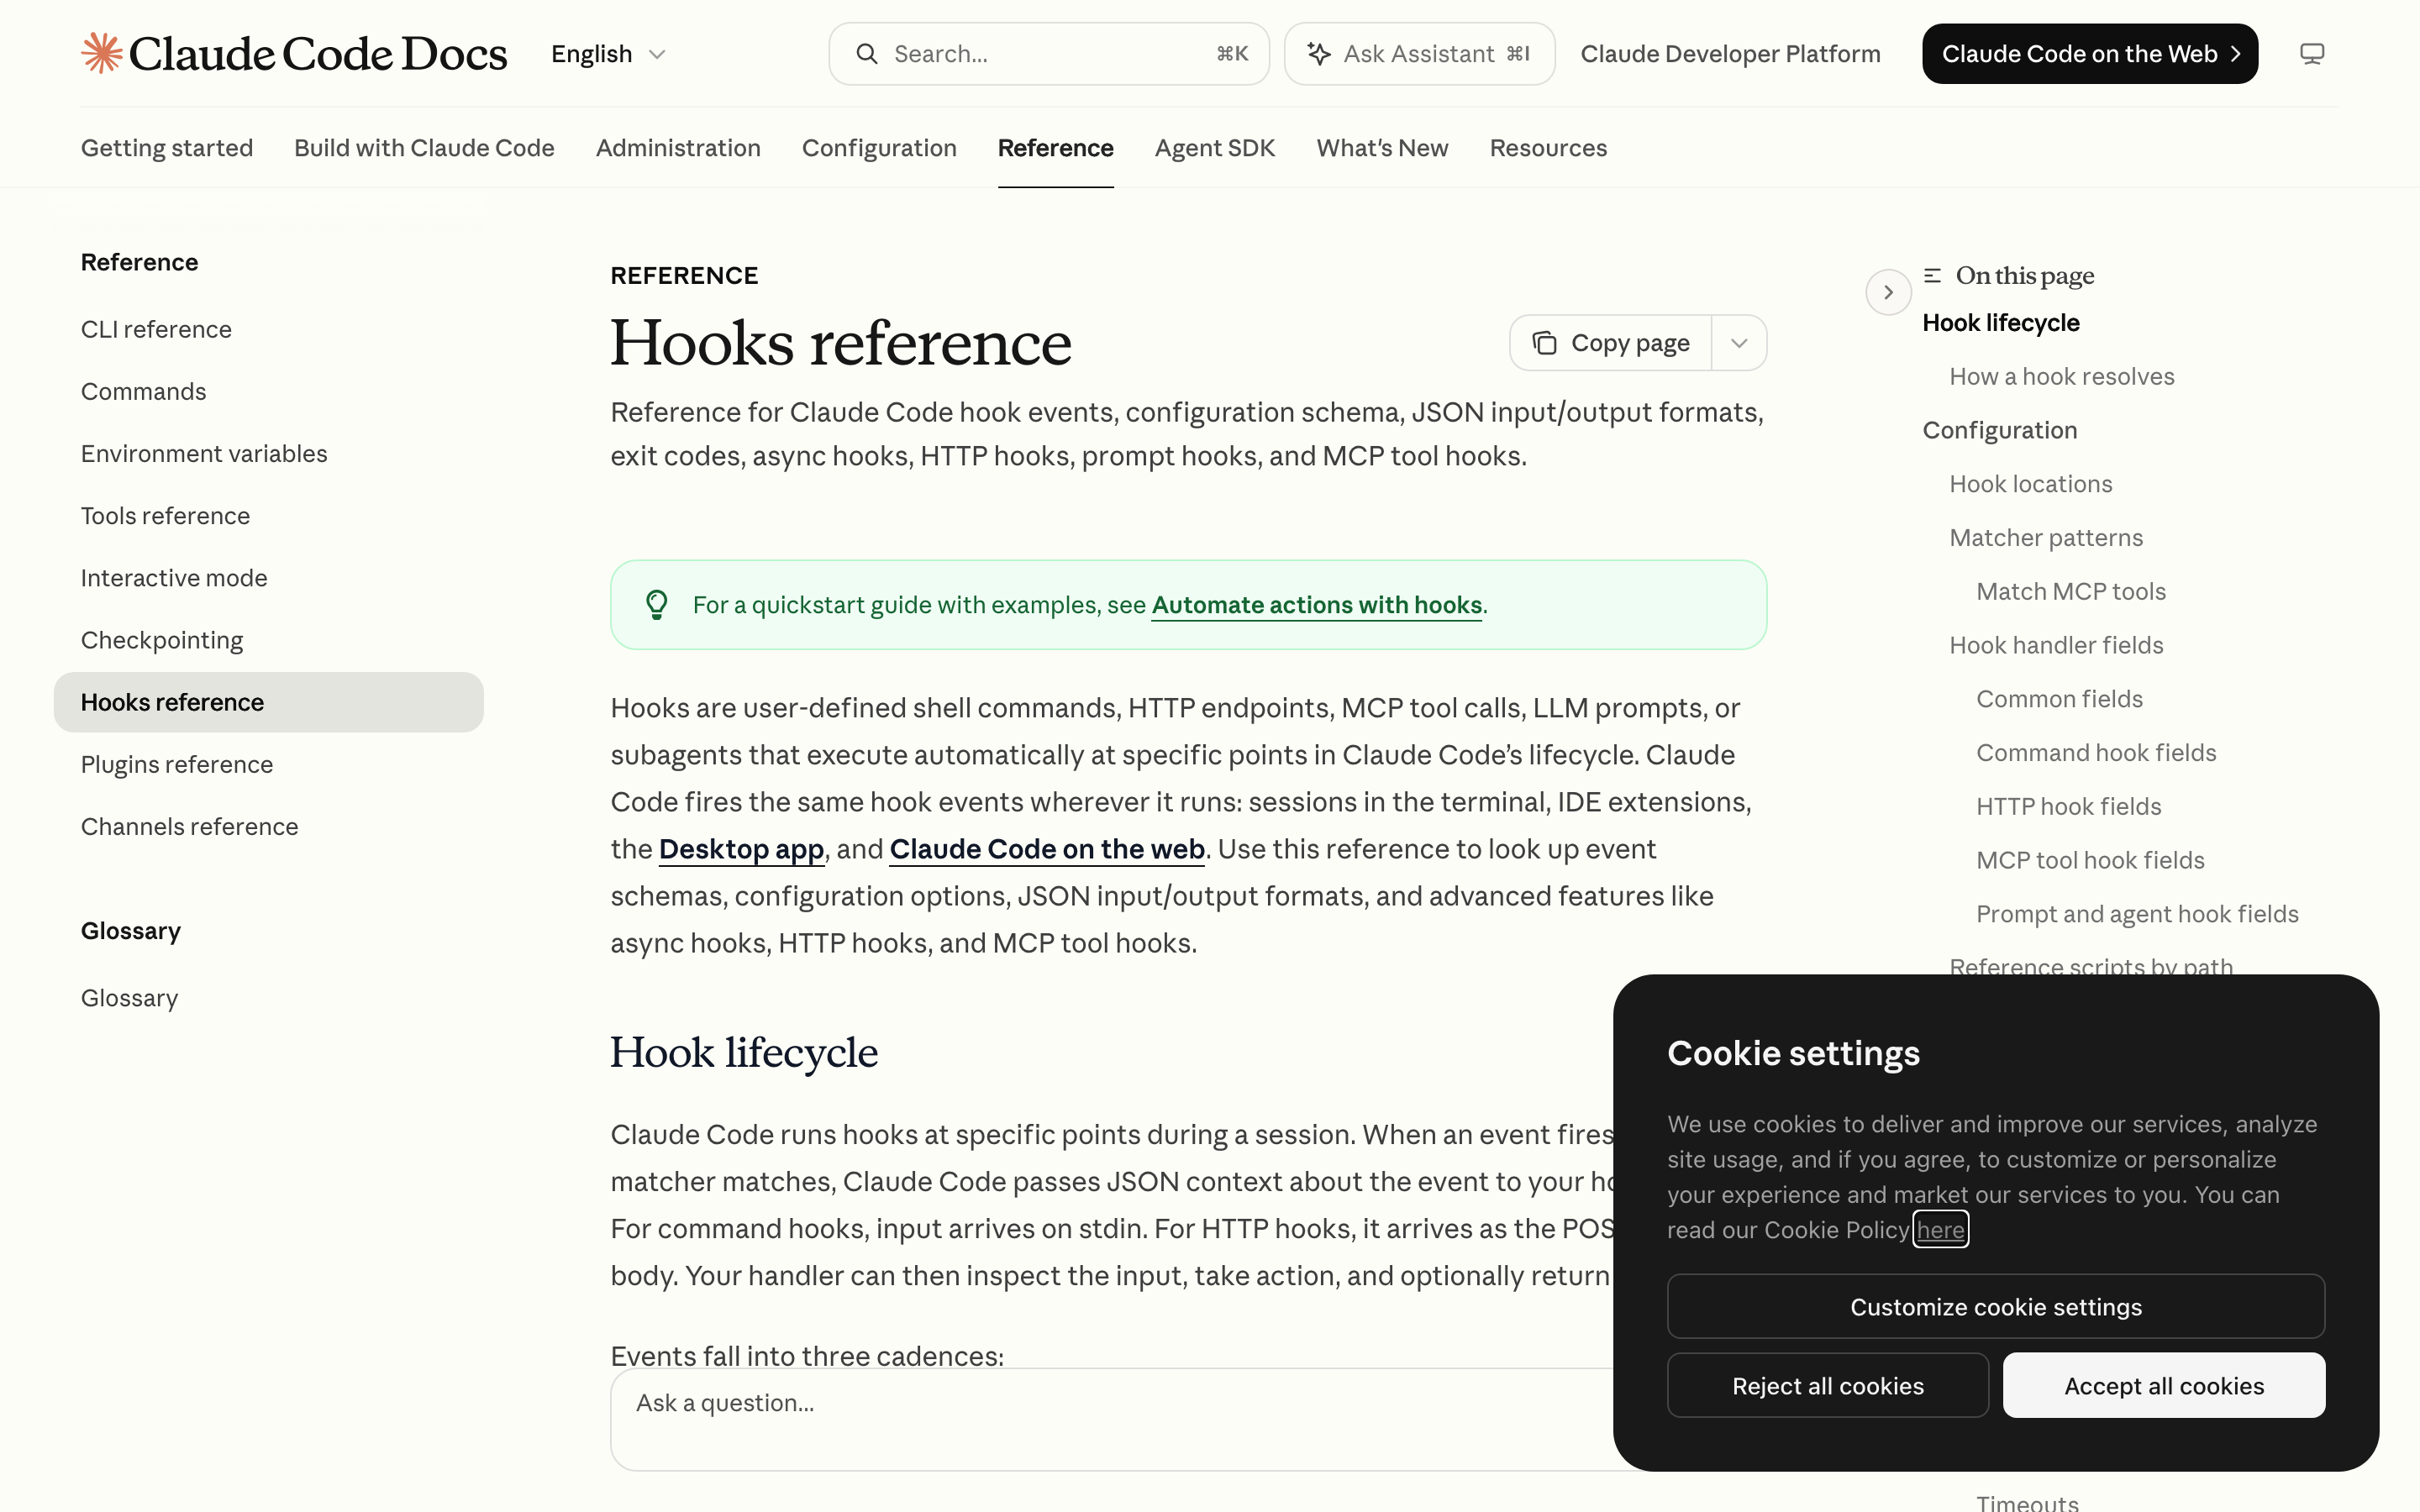
Task: Switch to the Configuration tab
Action: pos(879,148)
